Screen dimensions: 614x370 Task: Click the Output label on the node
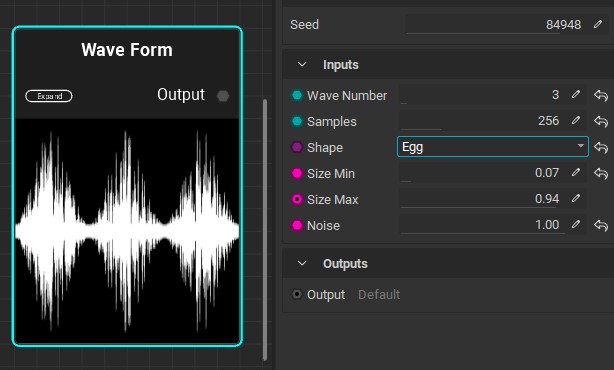click(x=181, y=95)
